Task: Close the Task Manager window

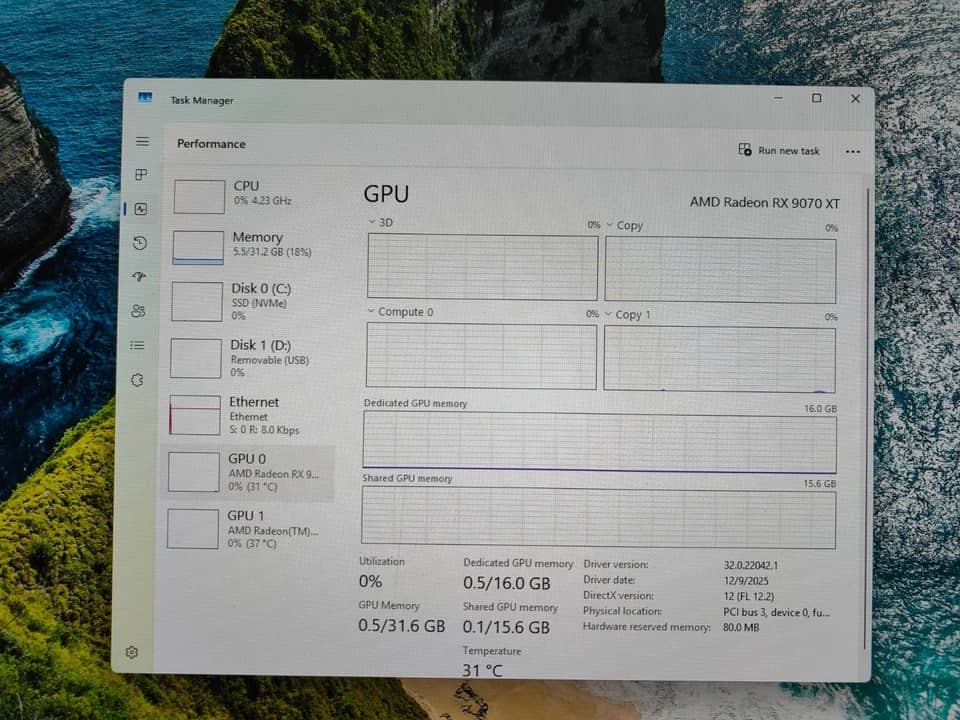Action: (x=855, y=99)
